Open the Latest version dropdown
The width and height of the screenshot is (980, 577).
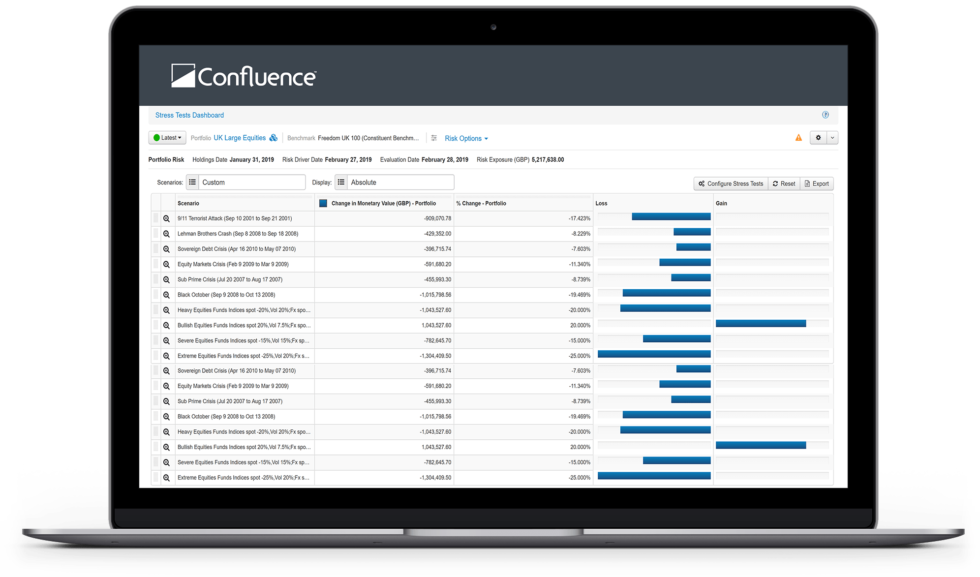pos(166,138)
